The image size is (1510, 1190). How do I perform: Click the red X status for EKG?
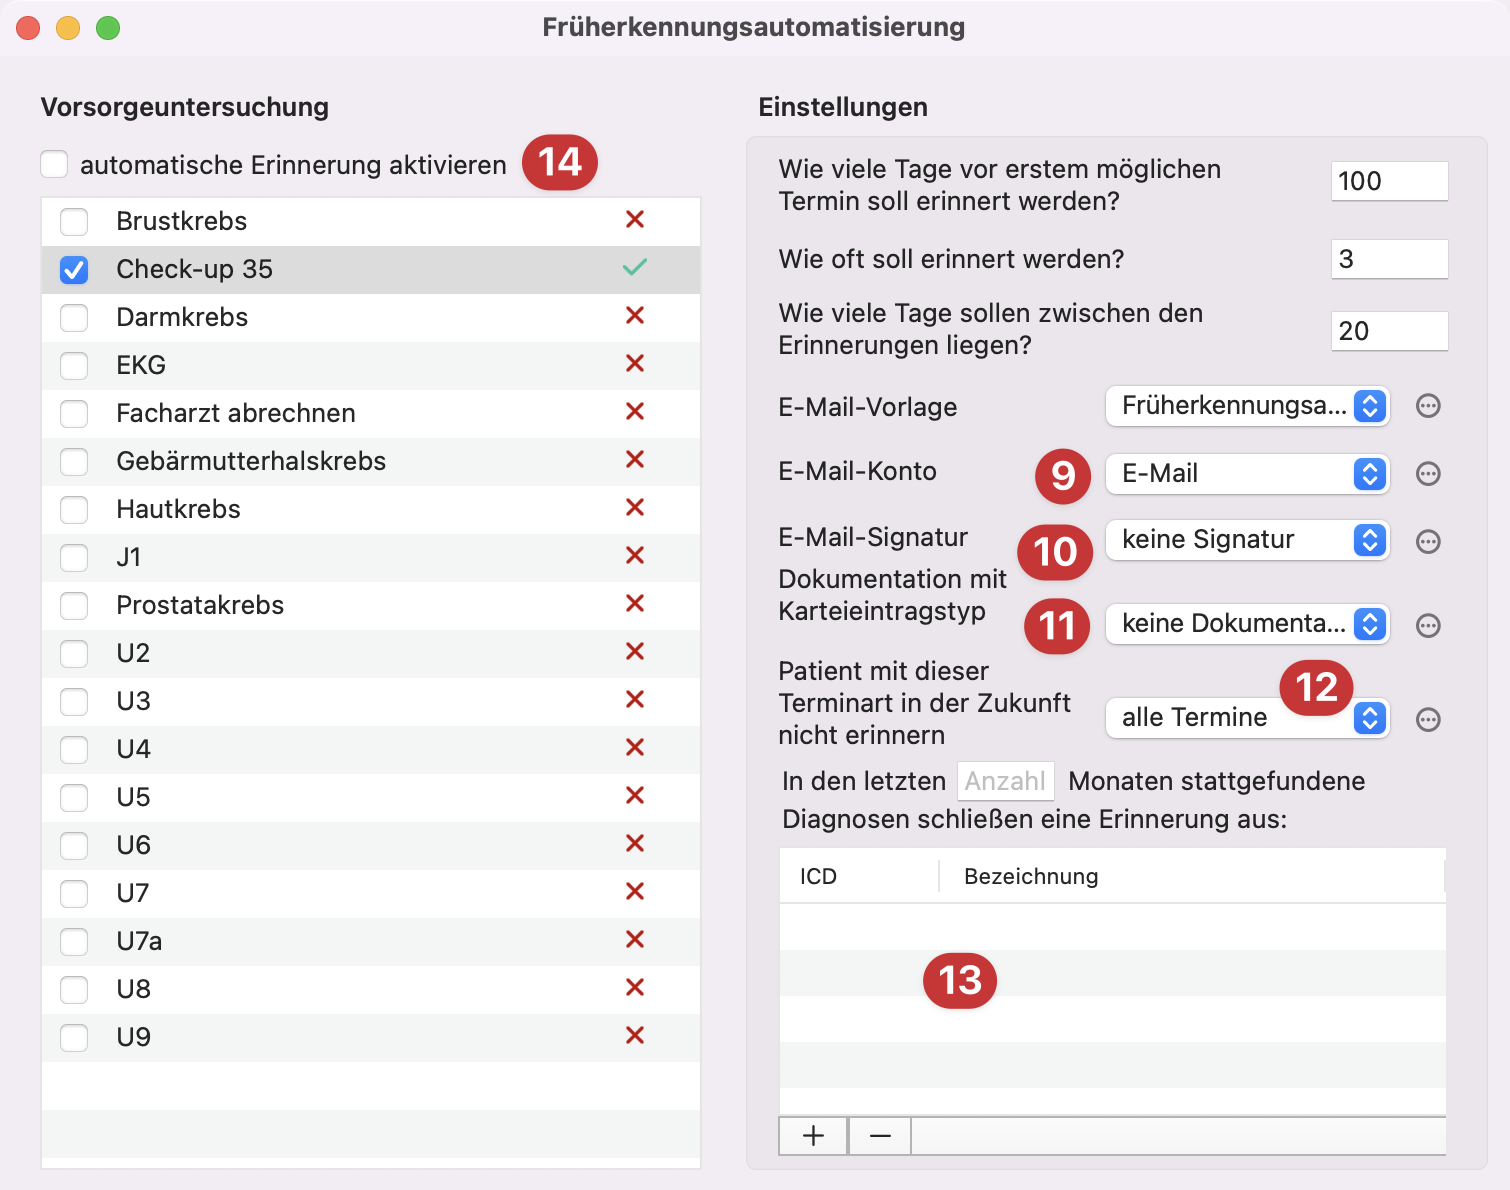(634, 363)
